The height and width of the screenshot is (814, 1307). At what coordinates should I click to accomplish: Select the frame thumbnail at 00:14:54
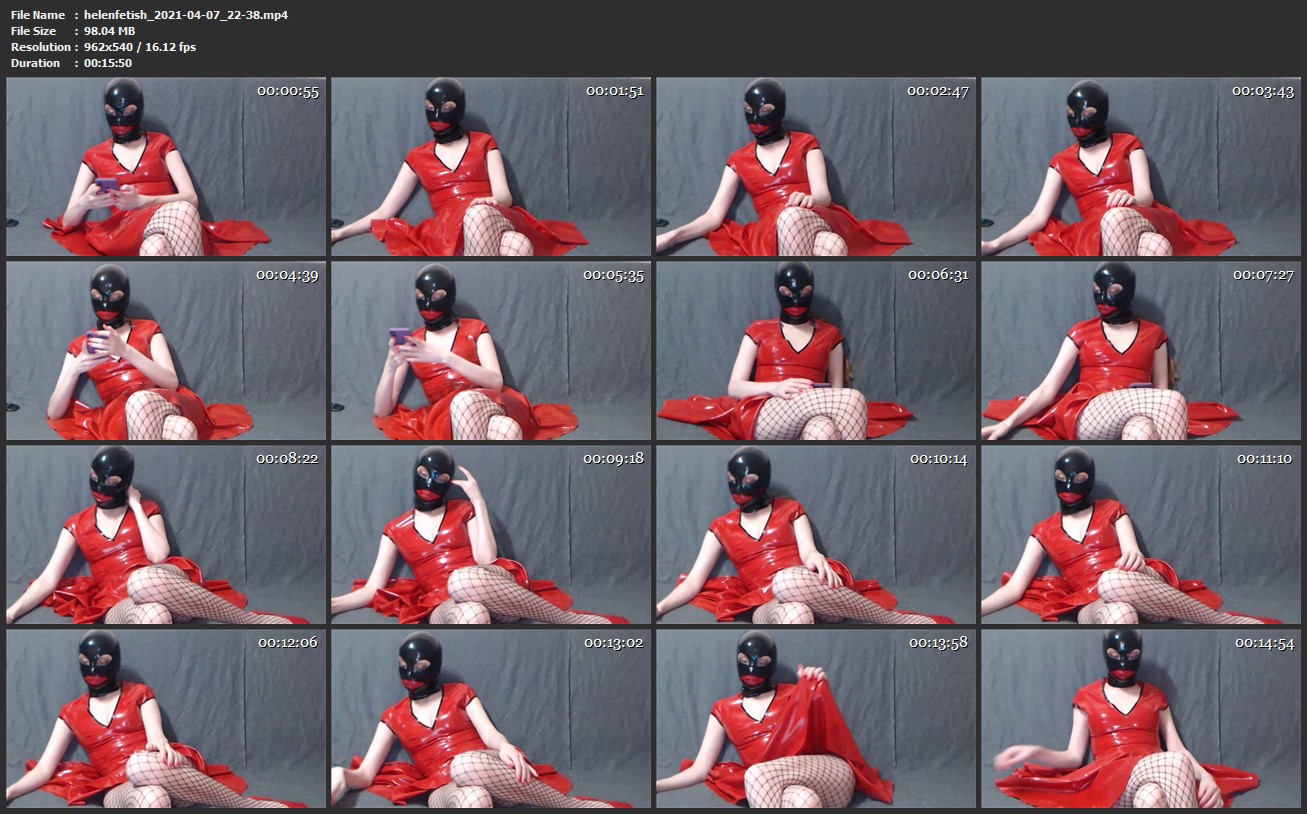[x=1141, y=719]
